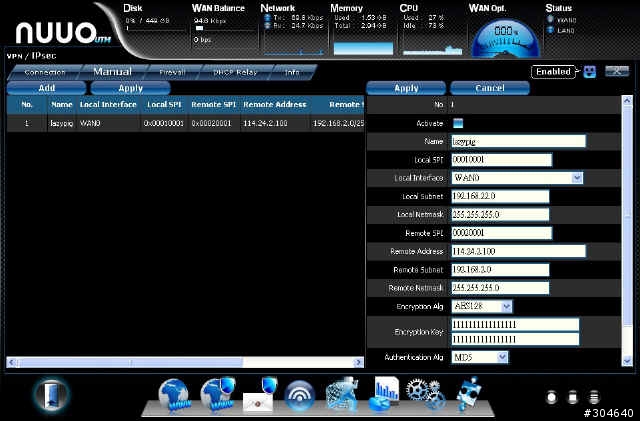Image resolution: width=640 pixels, height=421 pixels.
Task: Click the Remote Address column header
Action: tap(275, 105)
